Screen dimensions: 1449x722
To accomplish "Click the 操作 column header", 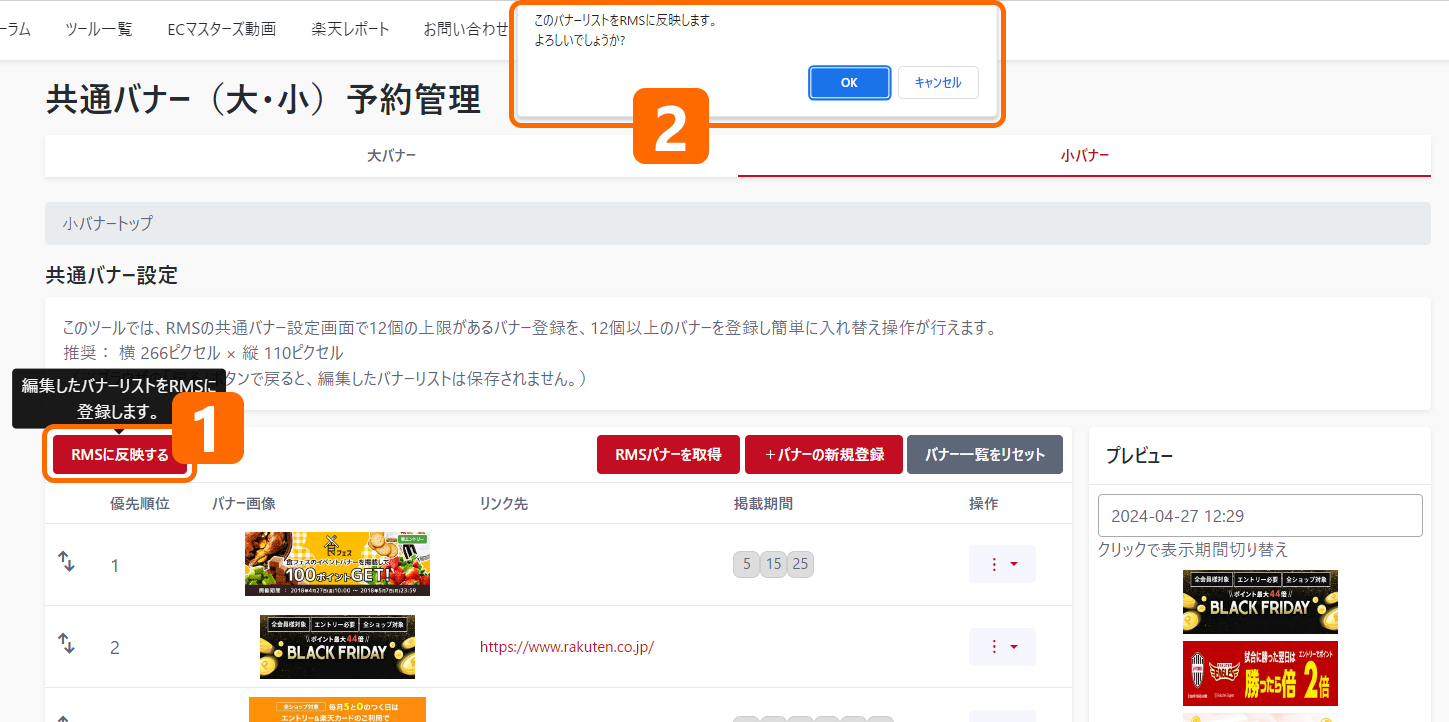I will tap(984, 504).
